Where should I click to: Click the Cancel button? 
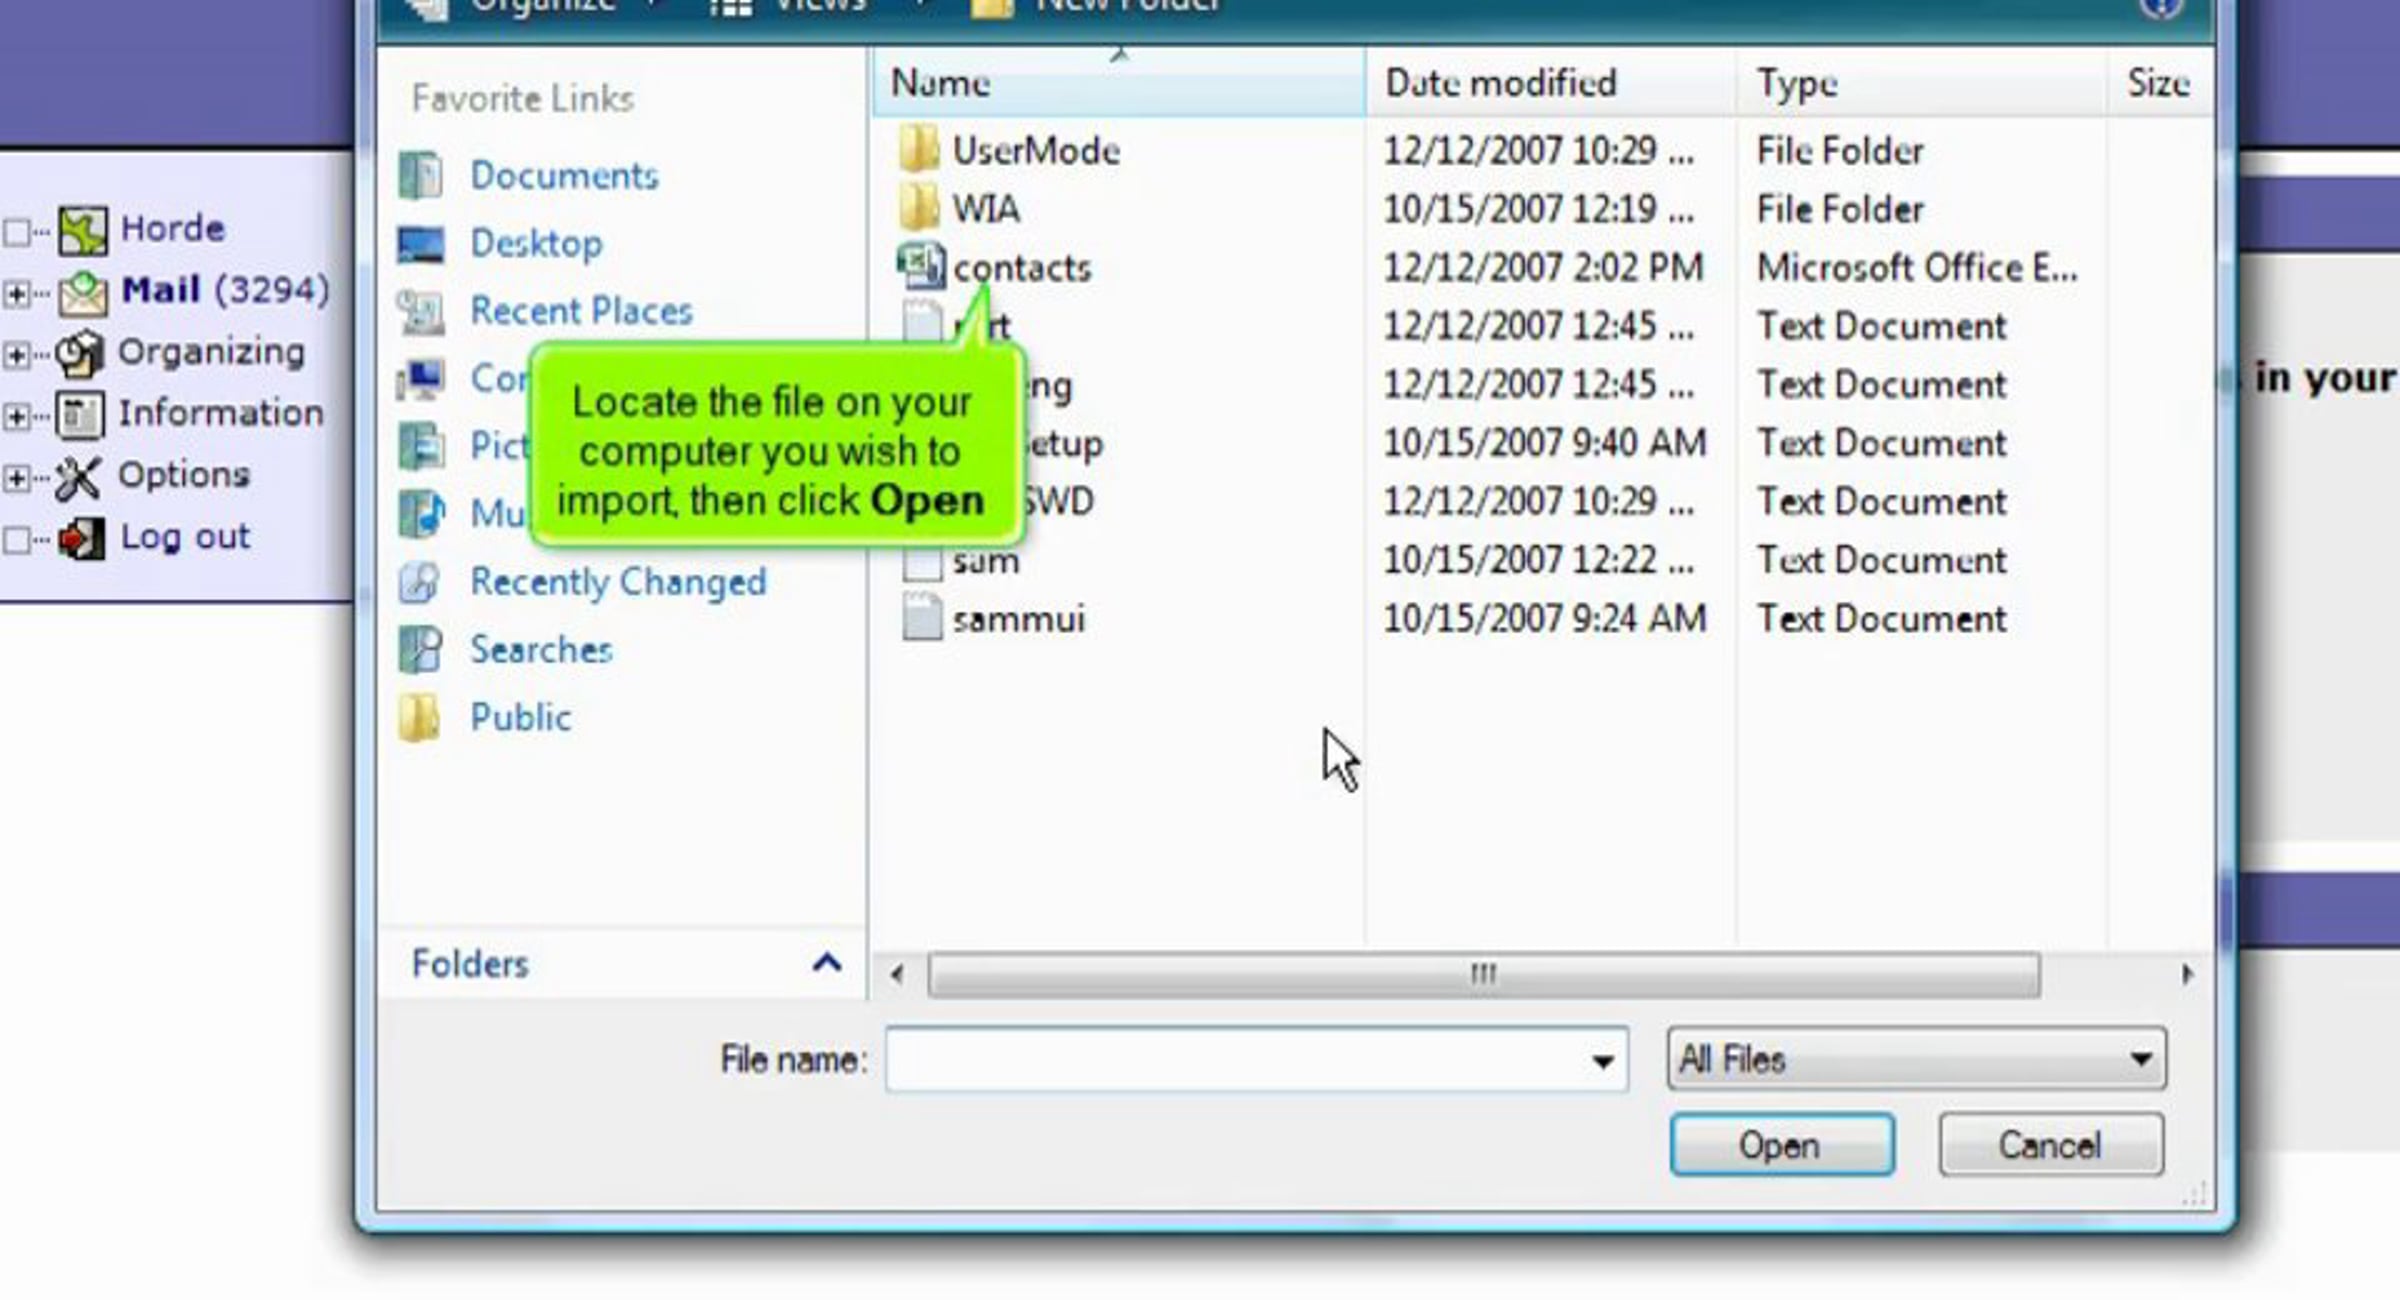point(2050,1144)
